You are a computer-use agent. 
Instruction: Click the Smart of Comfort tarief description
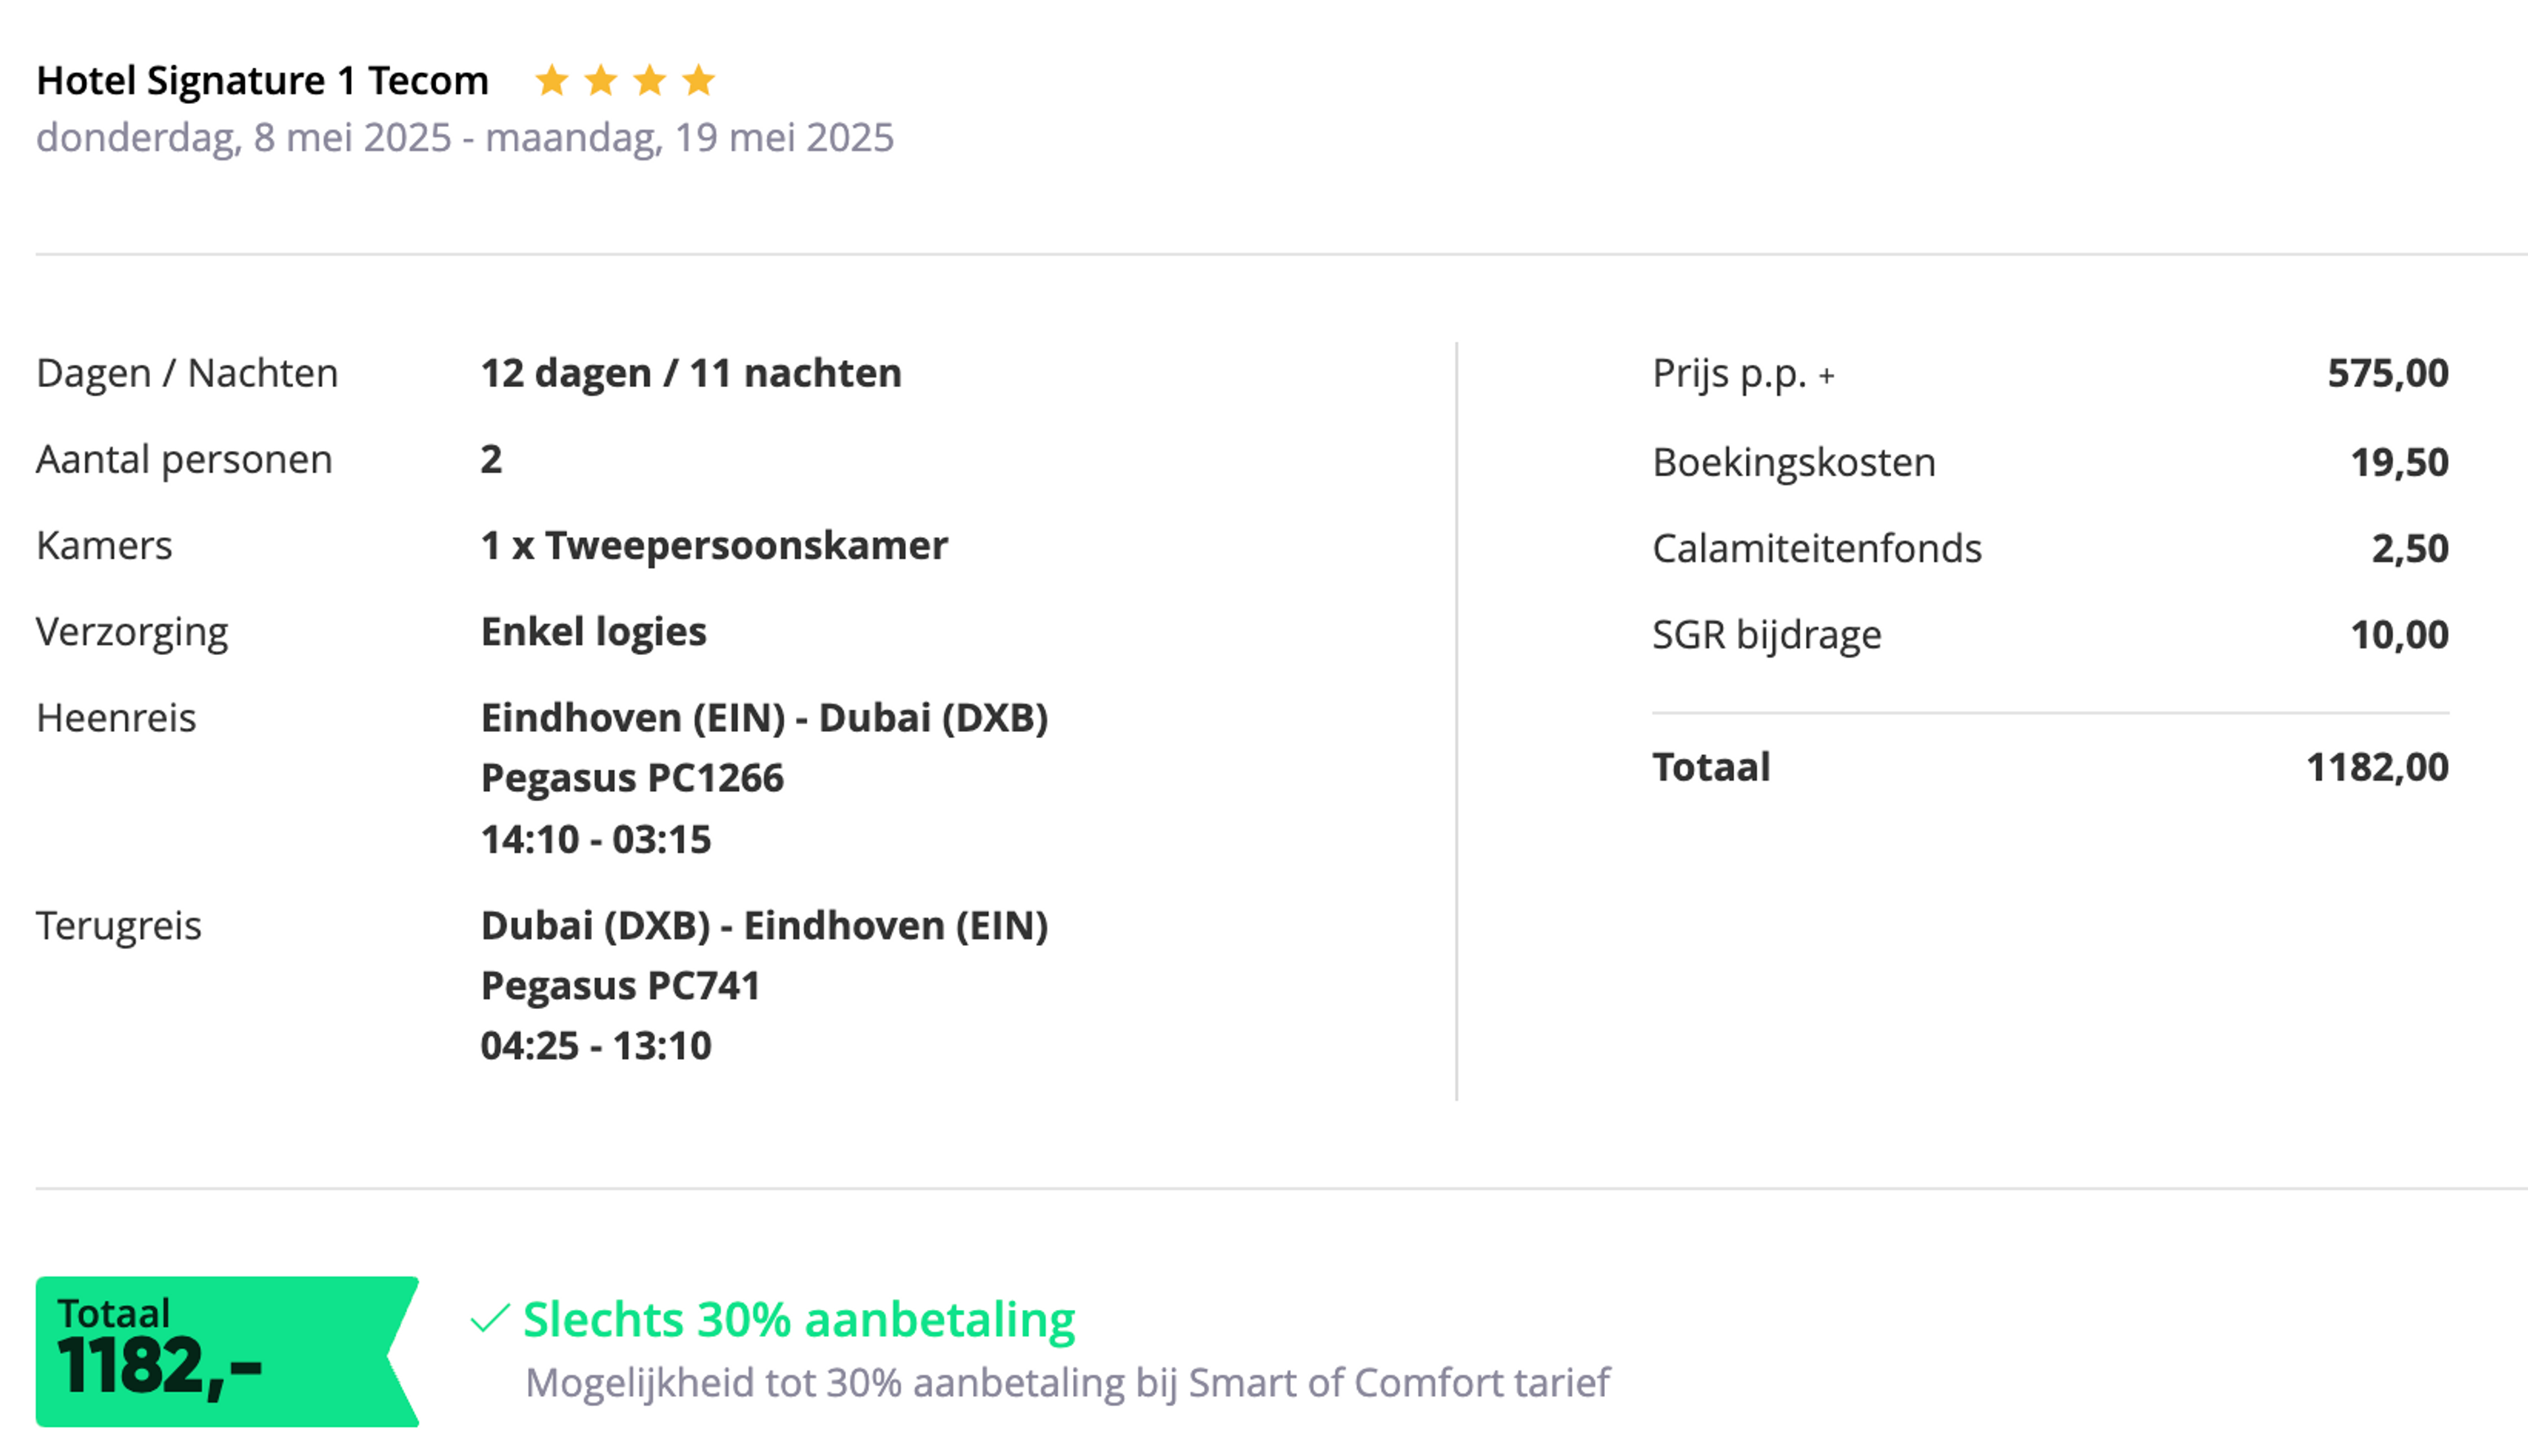[1067, 1383]
